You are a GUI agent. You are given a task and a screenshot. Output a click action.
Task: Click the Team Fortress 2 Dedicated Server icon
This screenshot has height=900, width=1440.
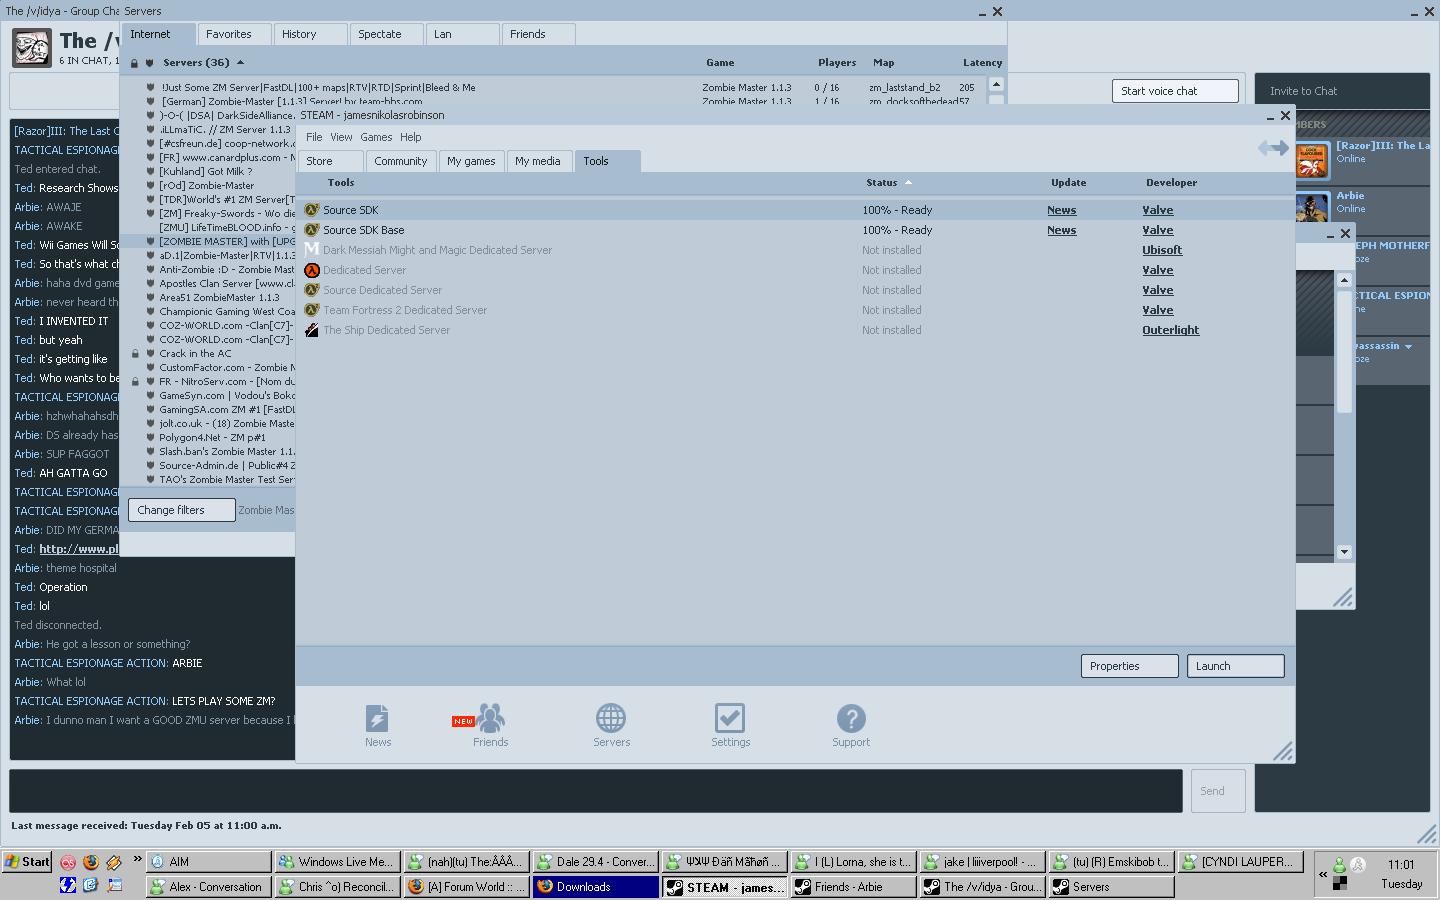click(x=312, y=310)
